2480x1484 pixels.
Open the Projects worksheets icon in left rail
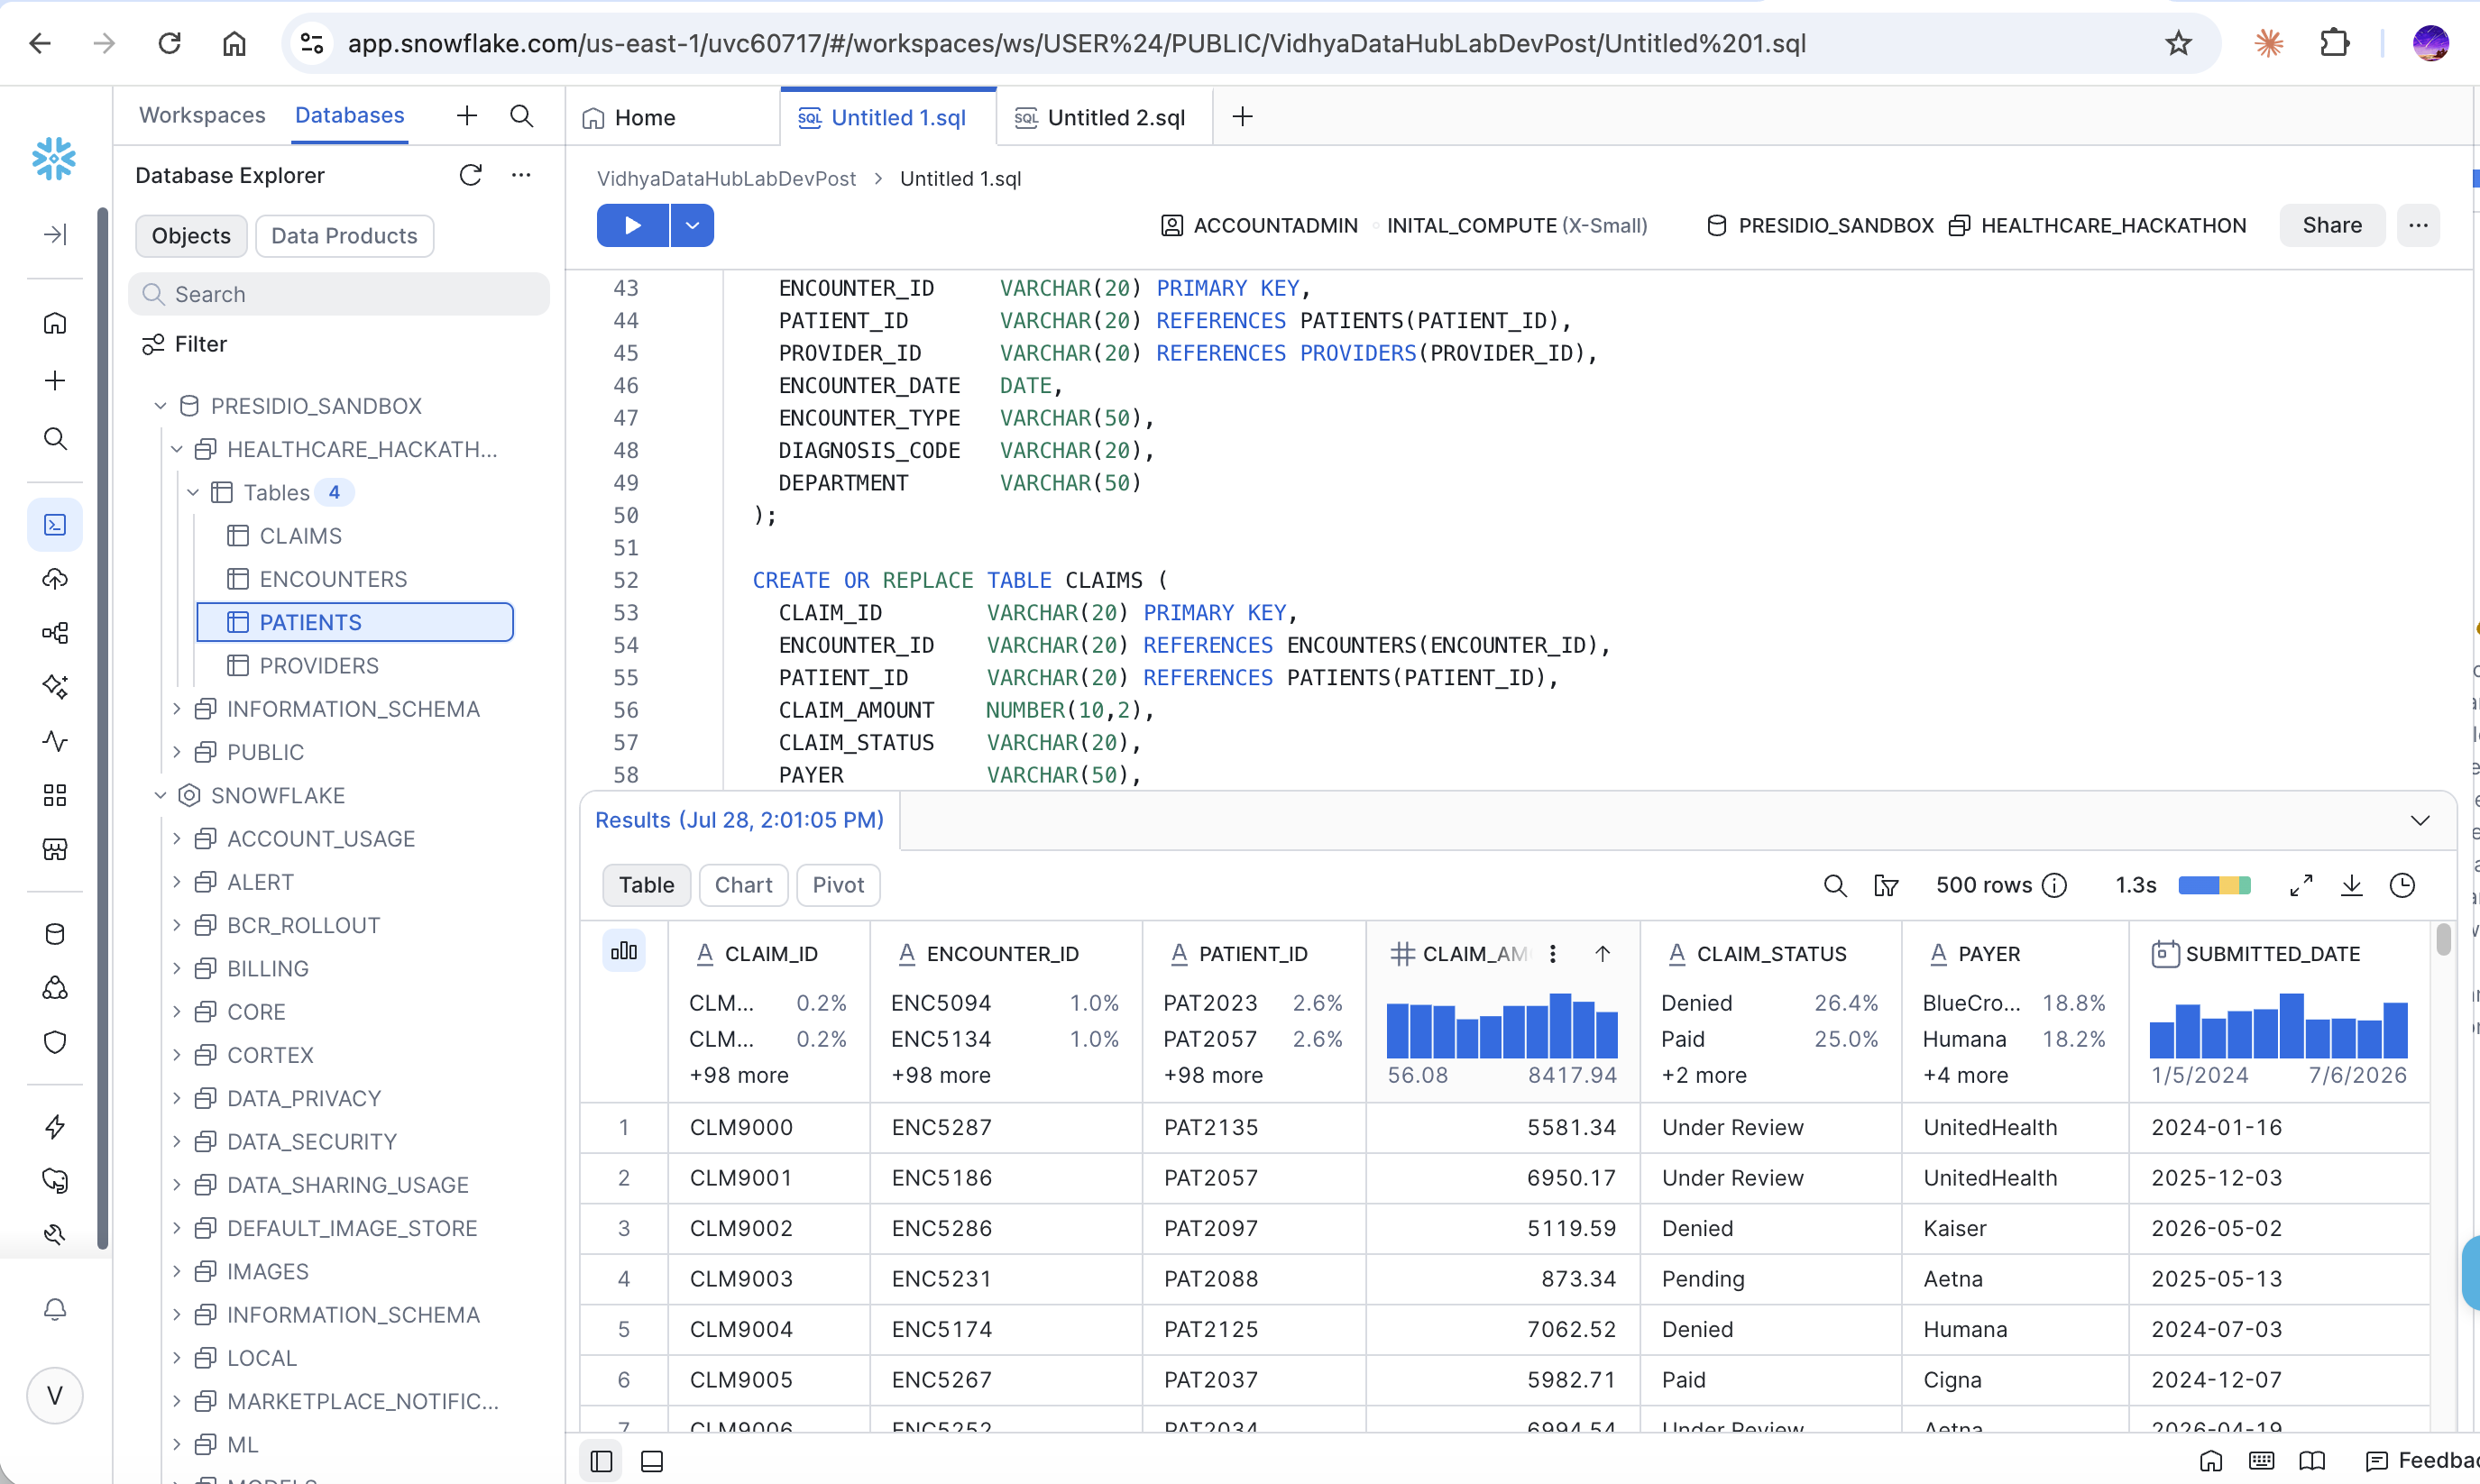tap(55, 525)
